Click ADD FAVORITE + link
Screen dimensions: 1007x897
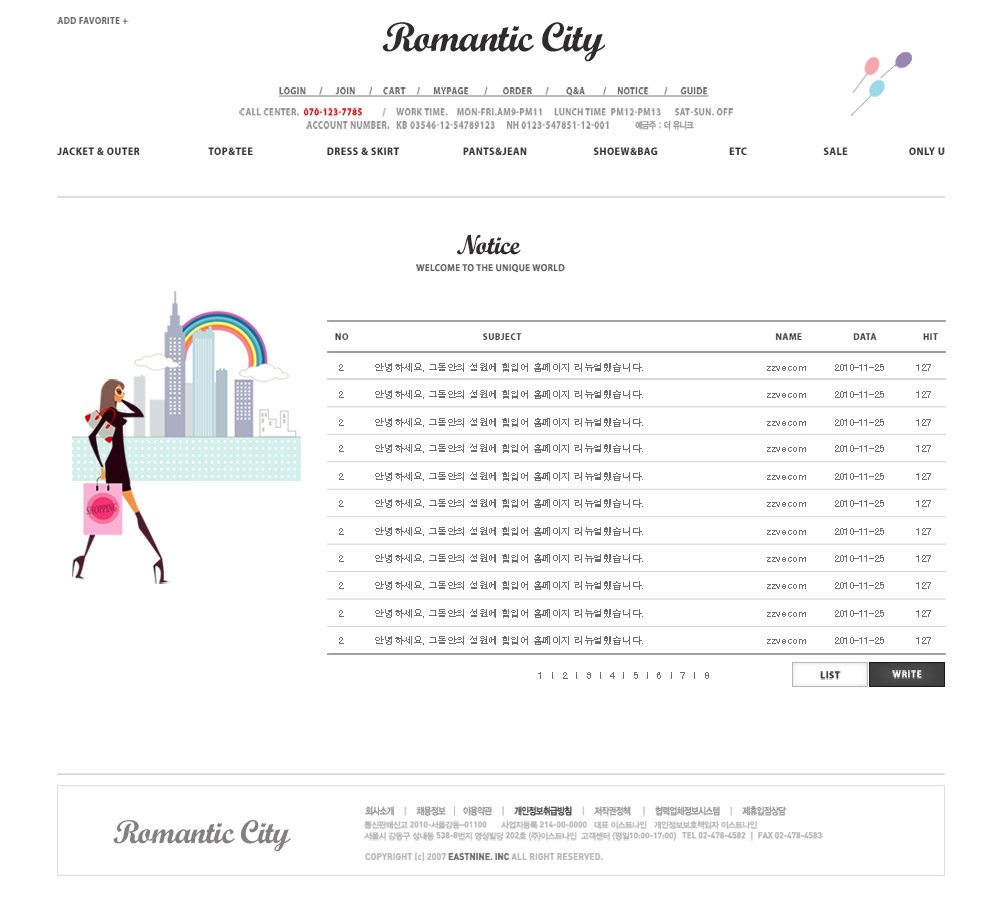[92, 21]
